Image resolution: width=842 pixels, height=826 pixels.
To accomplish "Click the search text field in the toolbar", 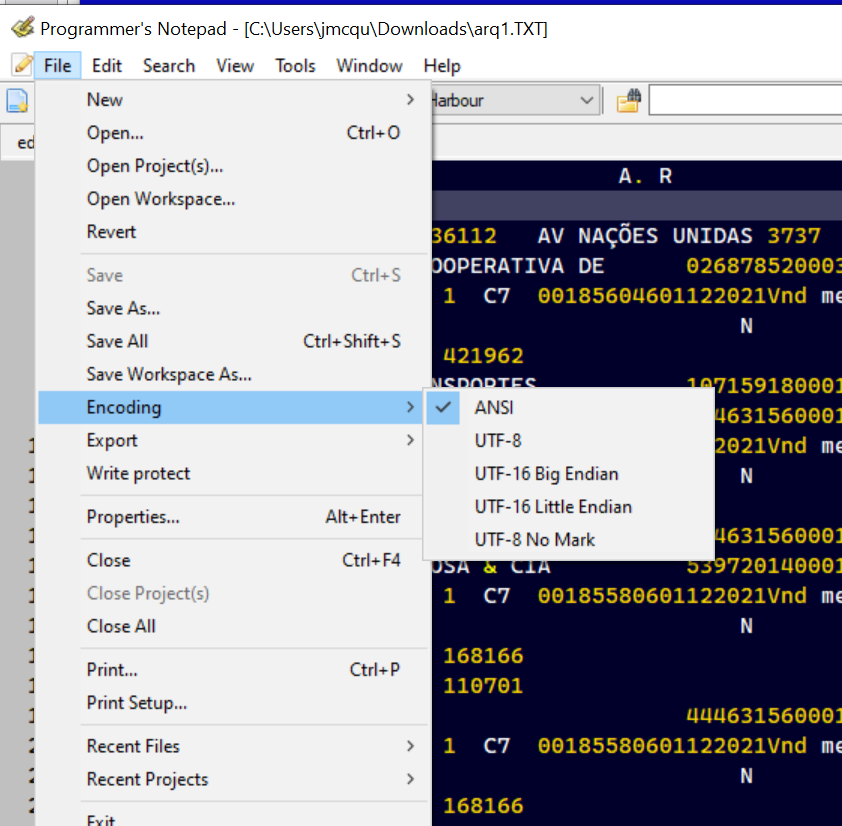I will coord(745,101).
